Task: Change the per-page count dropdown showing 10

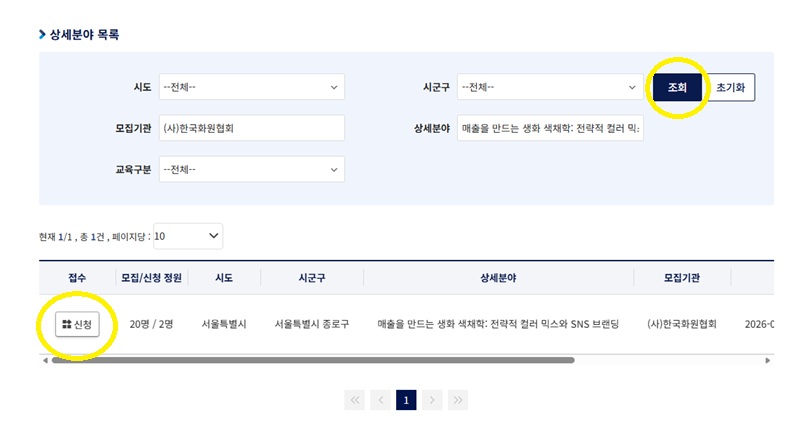Action: tap(188, 236)
